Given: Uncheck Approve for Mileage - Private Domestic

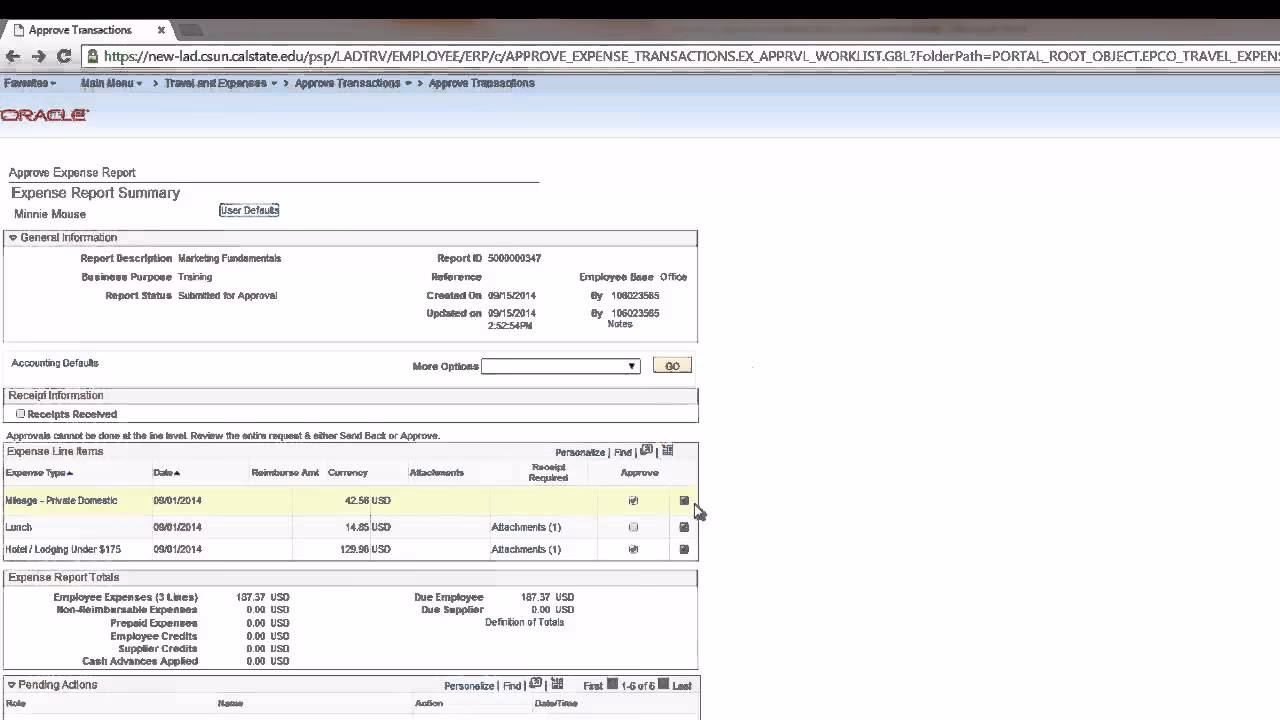Looking at the screenshot, I should pyautogui.click(x=633, y=501).
